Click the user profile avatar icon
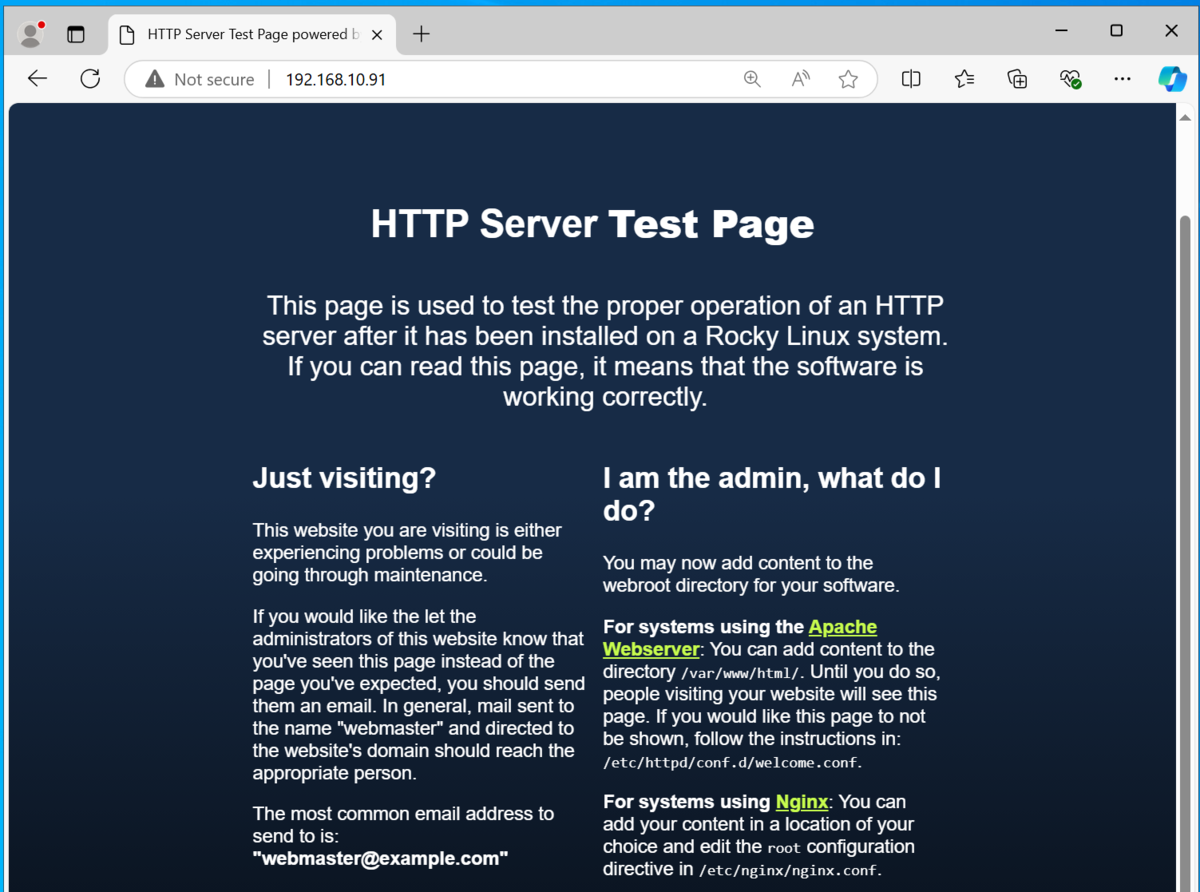 [31, 34]
